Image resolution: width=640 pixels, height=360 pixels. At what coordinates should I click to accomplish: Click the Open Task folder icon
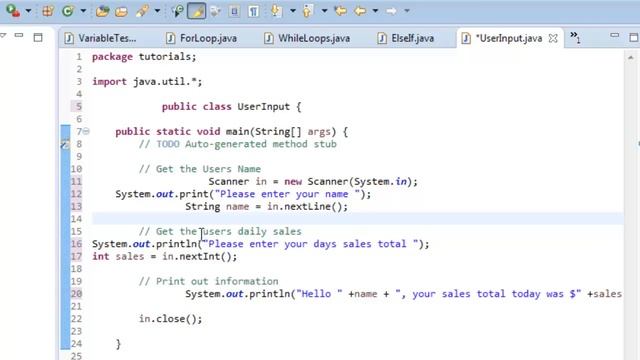click(x=121, y=11)
